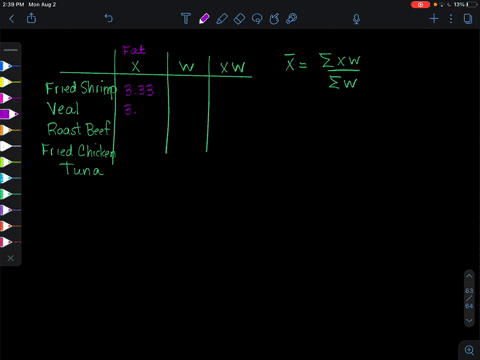480x360 pixels.
Task: Pick the crimson pen
Action: click(x=10, y=242)
